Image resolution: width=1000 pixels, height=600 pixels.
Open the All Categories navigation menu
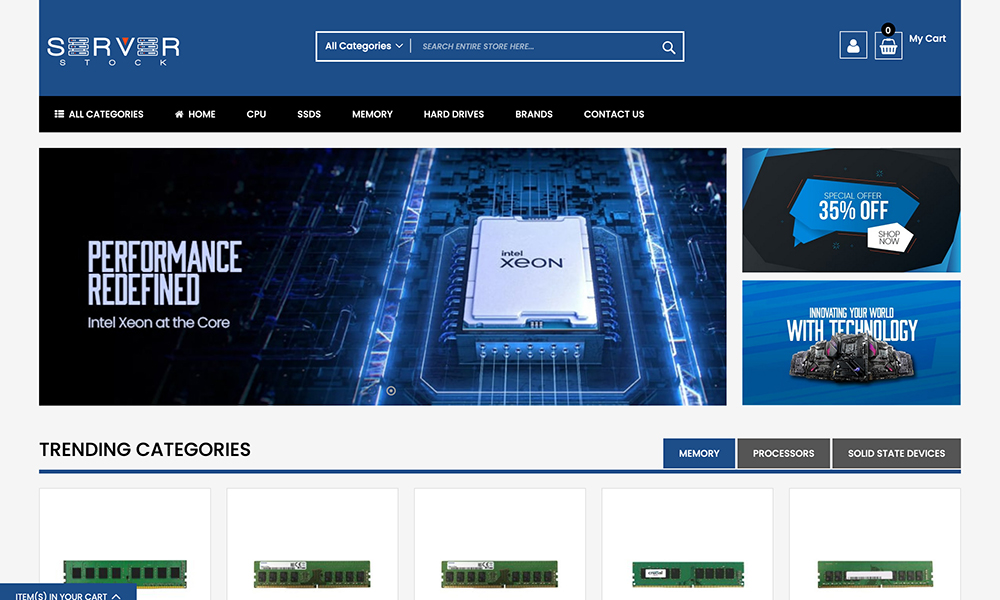click(x=99, y=114)
